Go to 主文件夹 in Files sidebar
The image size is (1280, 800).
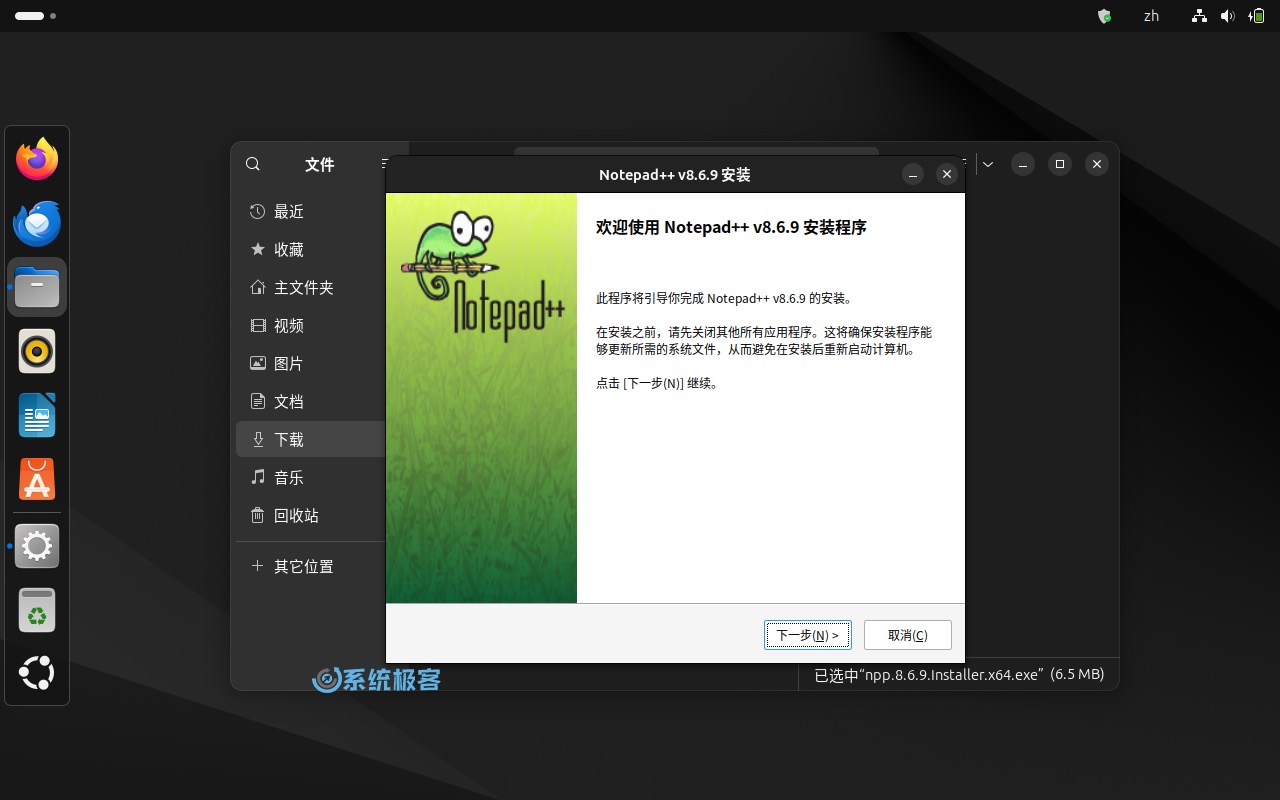point(310,287)
